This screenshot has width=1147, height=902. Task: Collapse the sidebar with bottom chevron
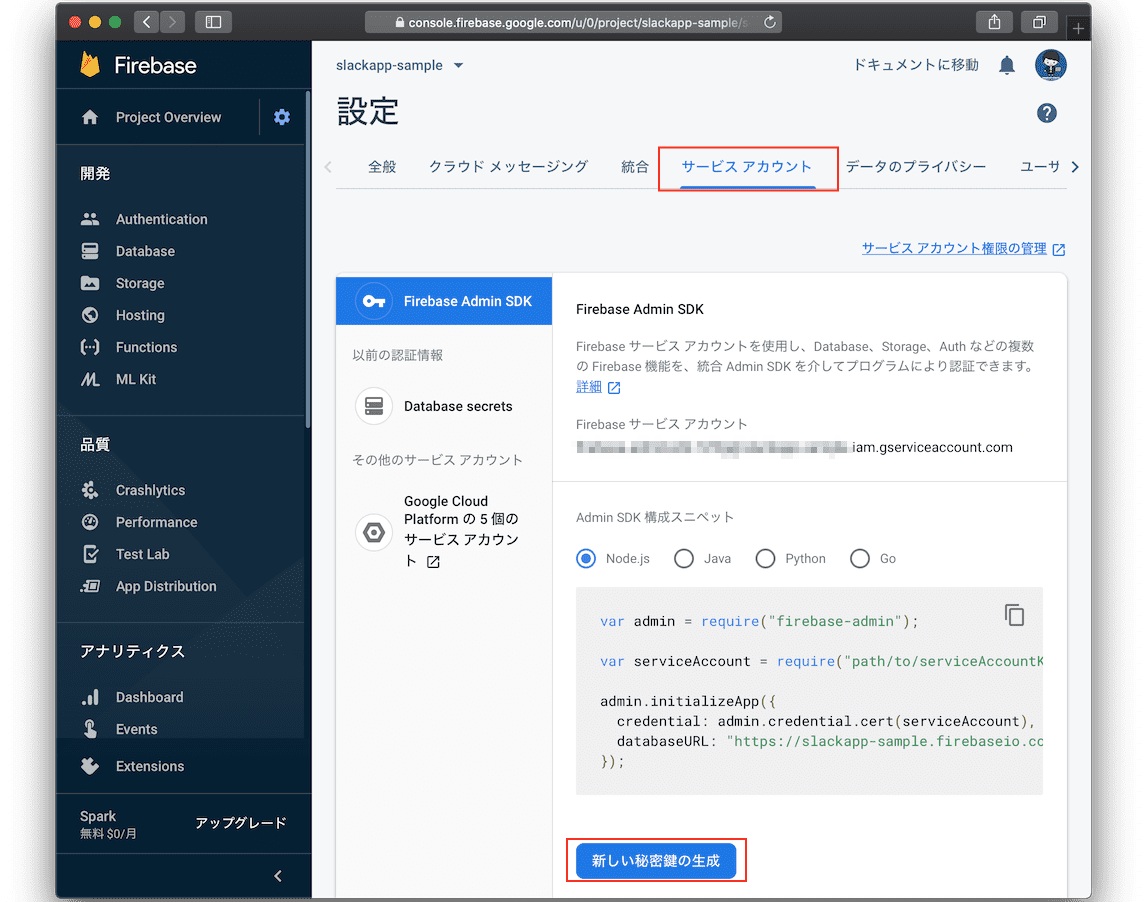point(278,876)
